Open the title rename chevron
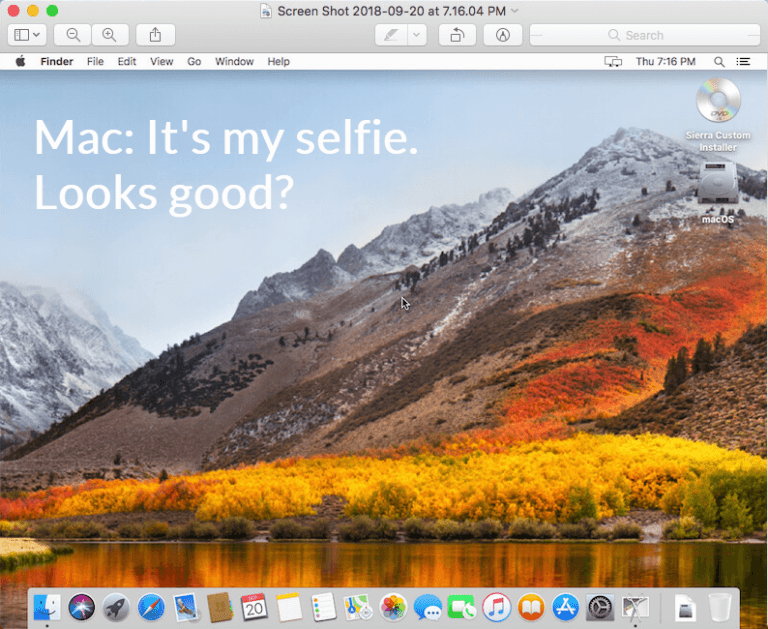The image size is (768, 629). (x=514, y=10)
